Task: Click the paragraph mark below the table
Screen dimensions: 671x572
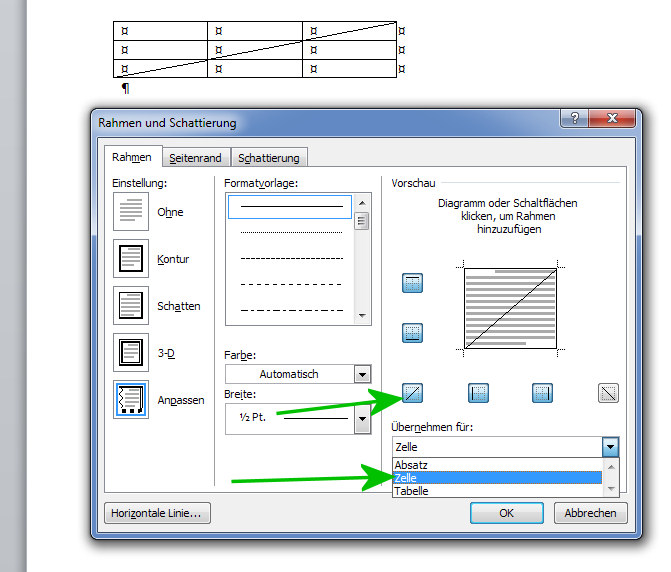Action: point(125,88)
